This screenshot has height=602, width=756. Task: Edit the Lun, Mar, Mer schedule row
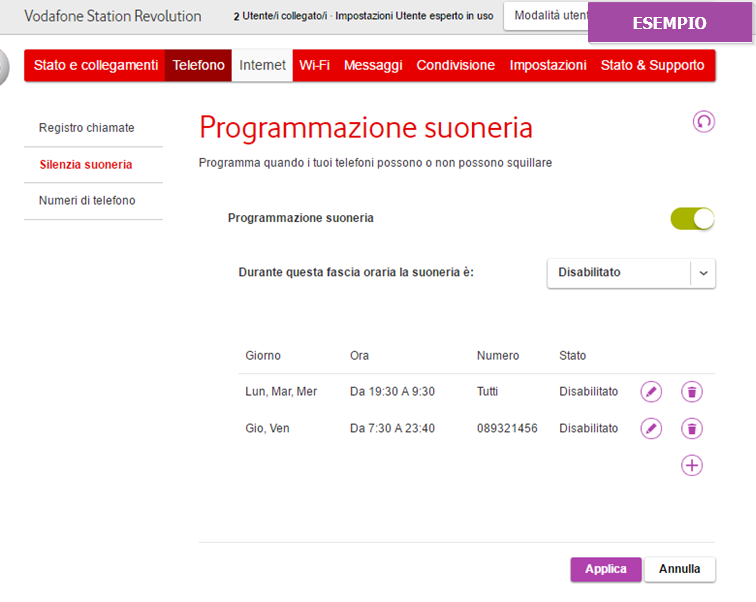click(x=651, y=391)
